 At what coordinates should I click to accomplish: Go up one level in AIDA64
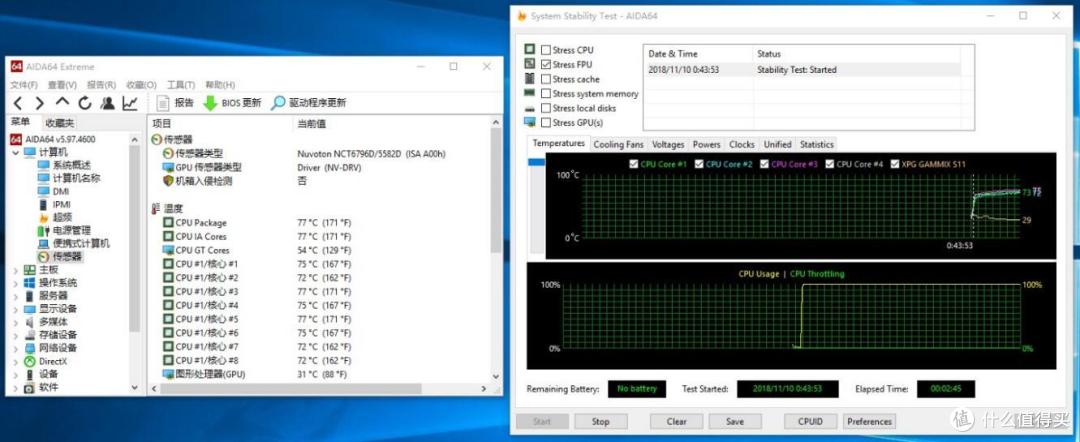(x=63, y=103)
